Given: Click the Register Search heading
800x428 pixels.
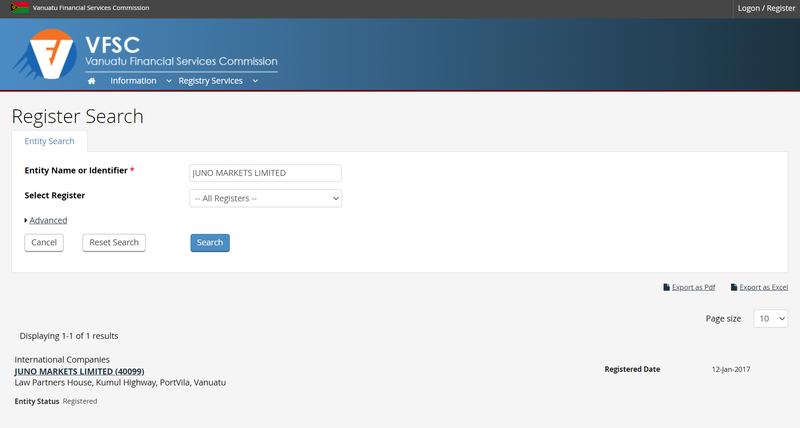Looking at the screenshot, I should tap(78, 116).
